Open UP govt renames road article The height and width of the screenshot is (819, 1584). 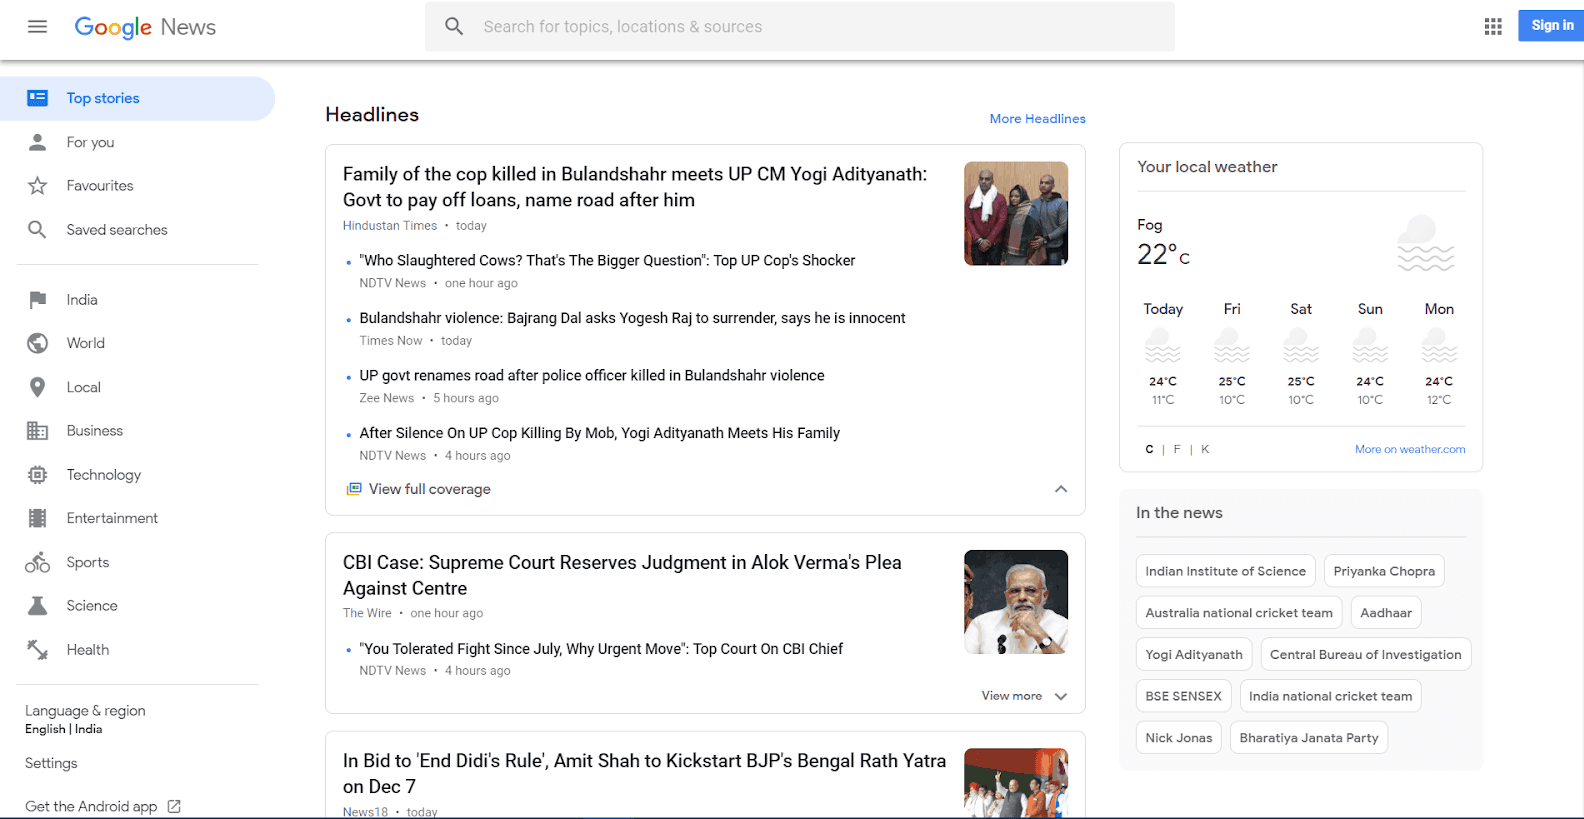click(592, 376)
